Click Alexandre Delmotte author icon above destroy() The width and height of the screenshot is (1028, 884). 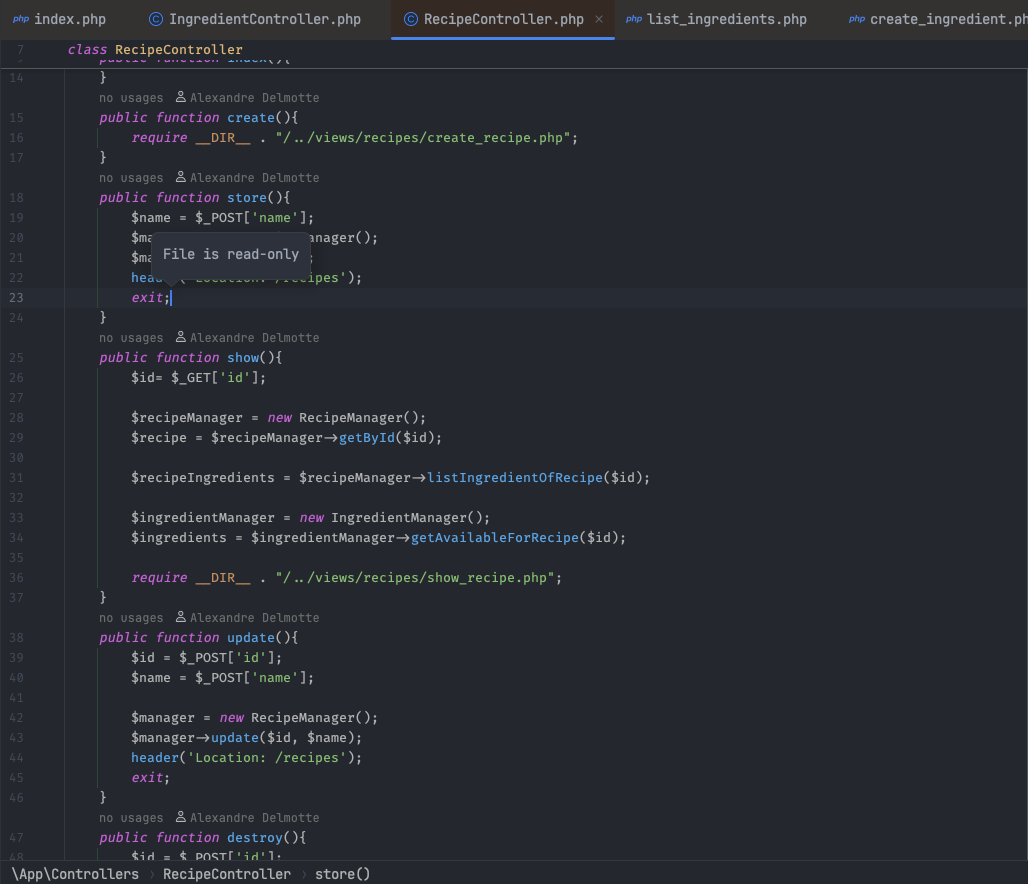181,818
